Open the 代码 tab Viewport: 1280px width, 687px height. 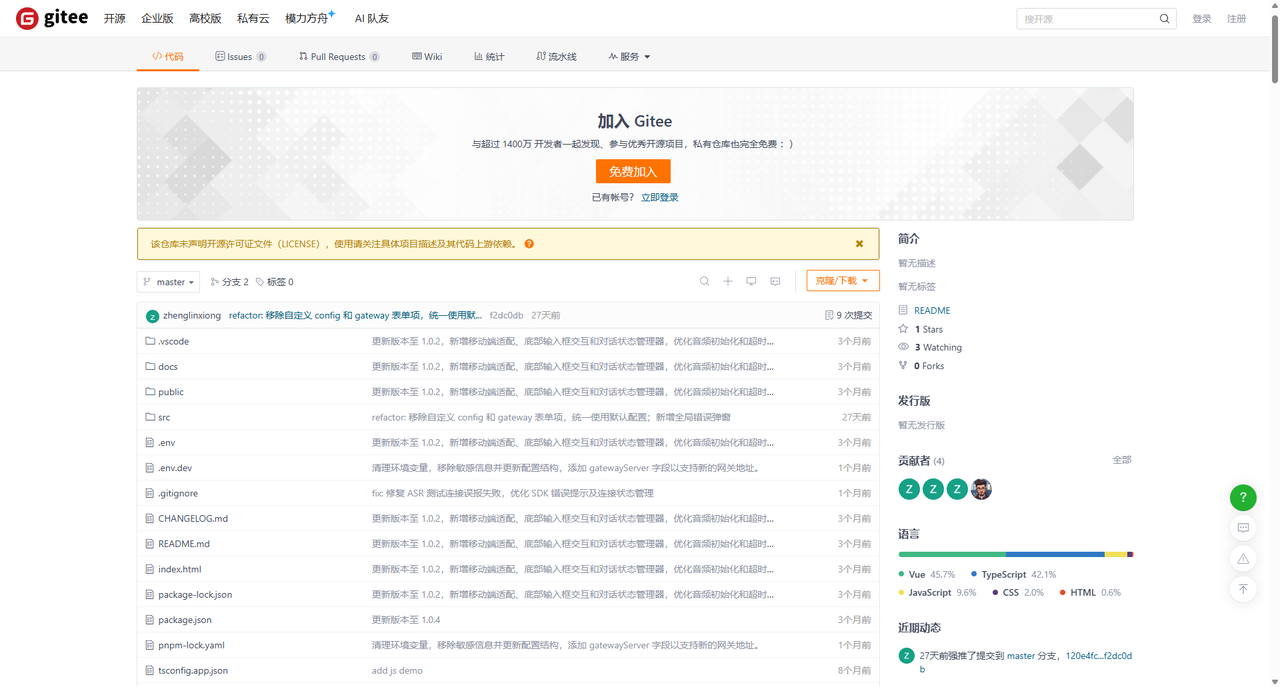[167, 57]
